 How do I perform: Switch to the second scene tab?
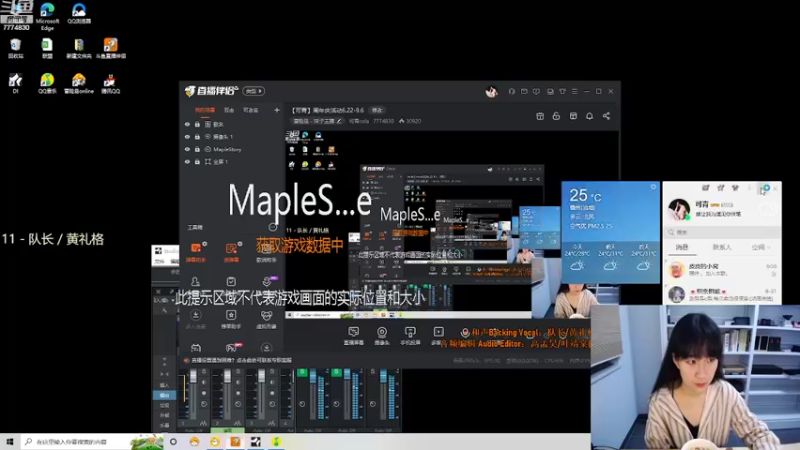[229, 110]
